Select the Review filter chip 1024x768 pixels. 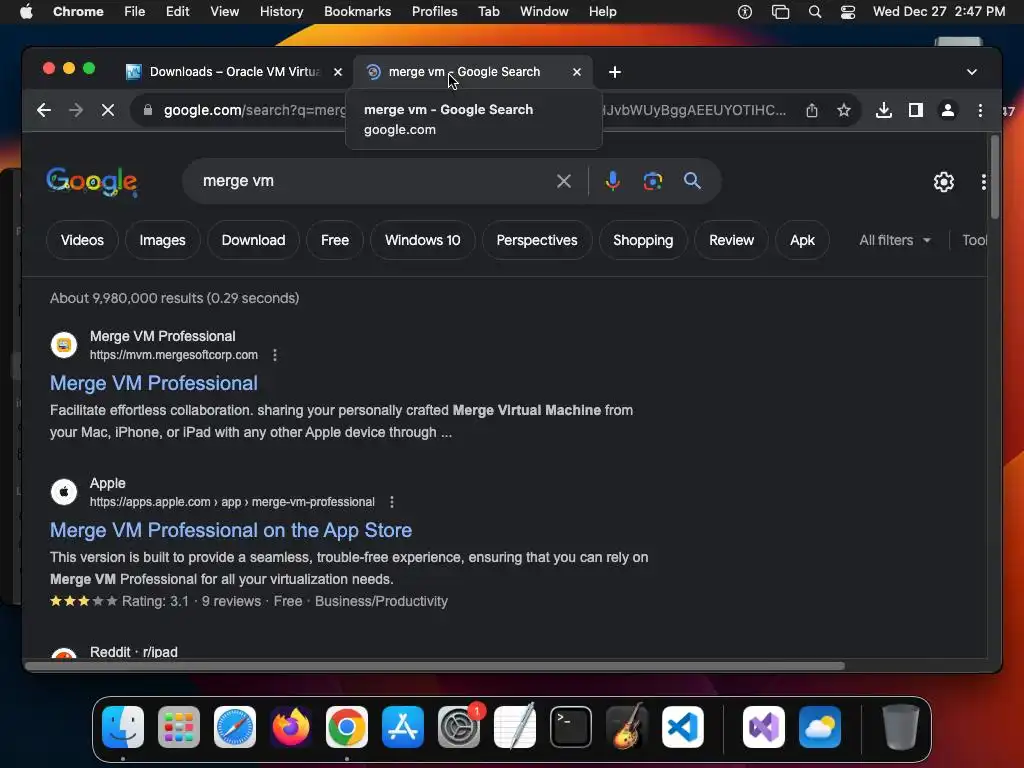[731, 240]
